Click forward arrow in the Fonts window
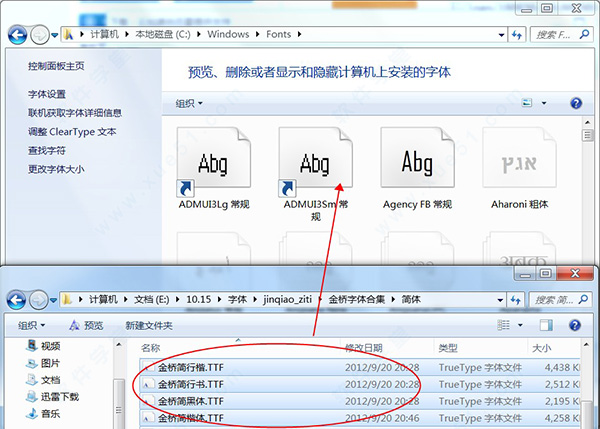 point(40,35)
